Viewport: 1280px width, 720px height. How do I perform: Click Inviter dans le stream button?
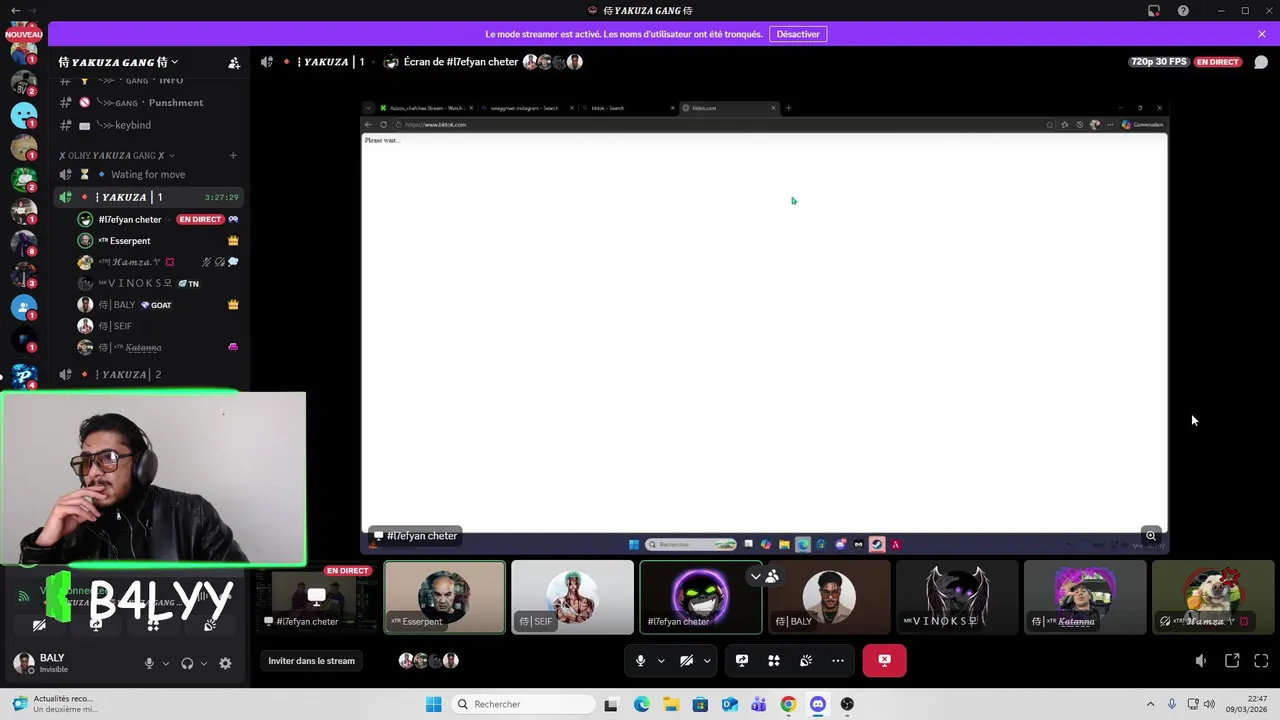tap(311, 661)
